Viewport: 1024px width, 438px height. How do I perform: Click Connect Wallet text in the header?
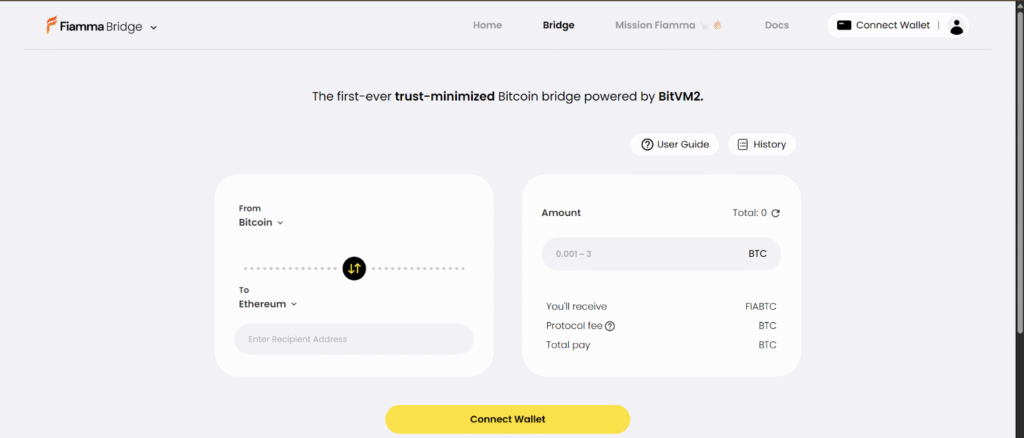(x=892, y=25)
